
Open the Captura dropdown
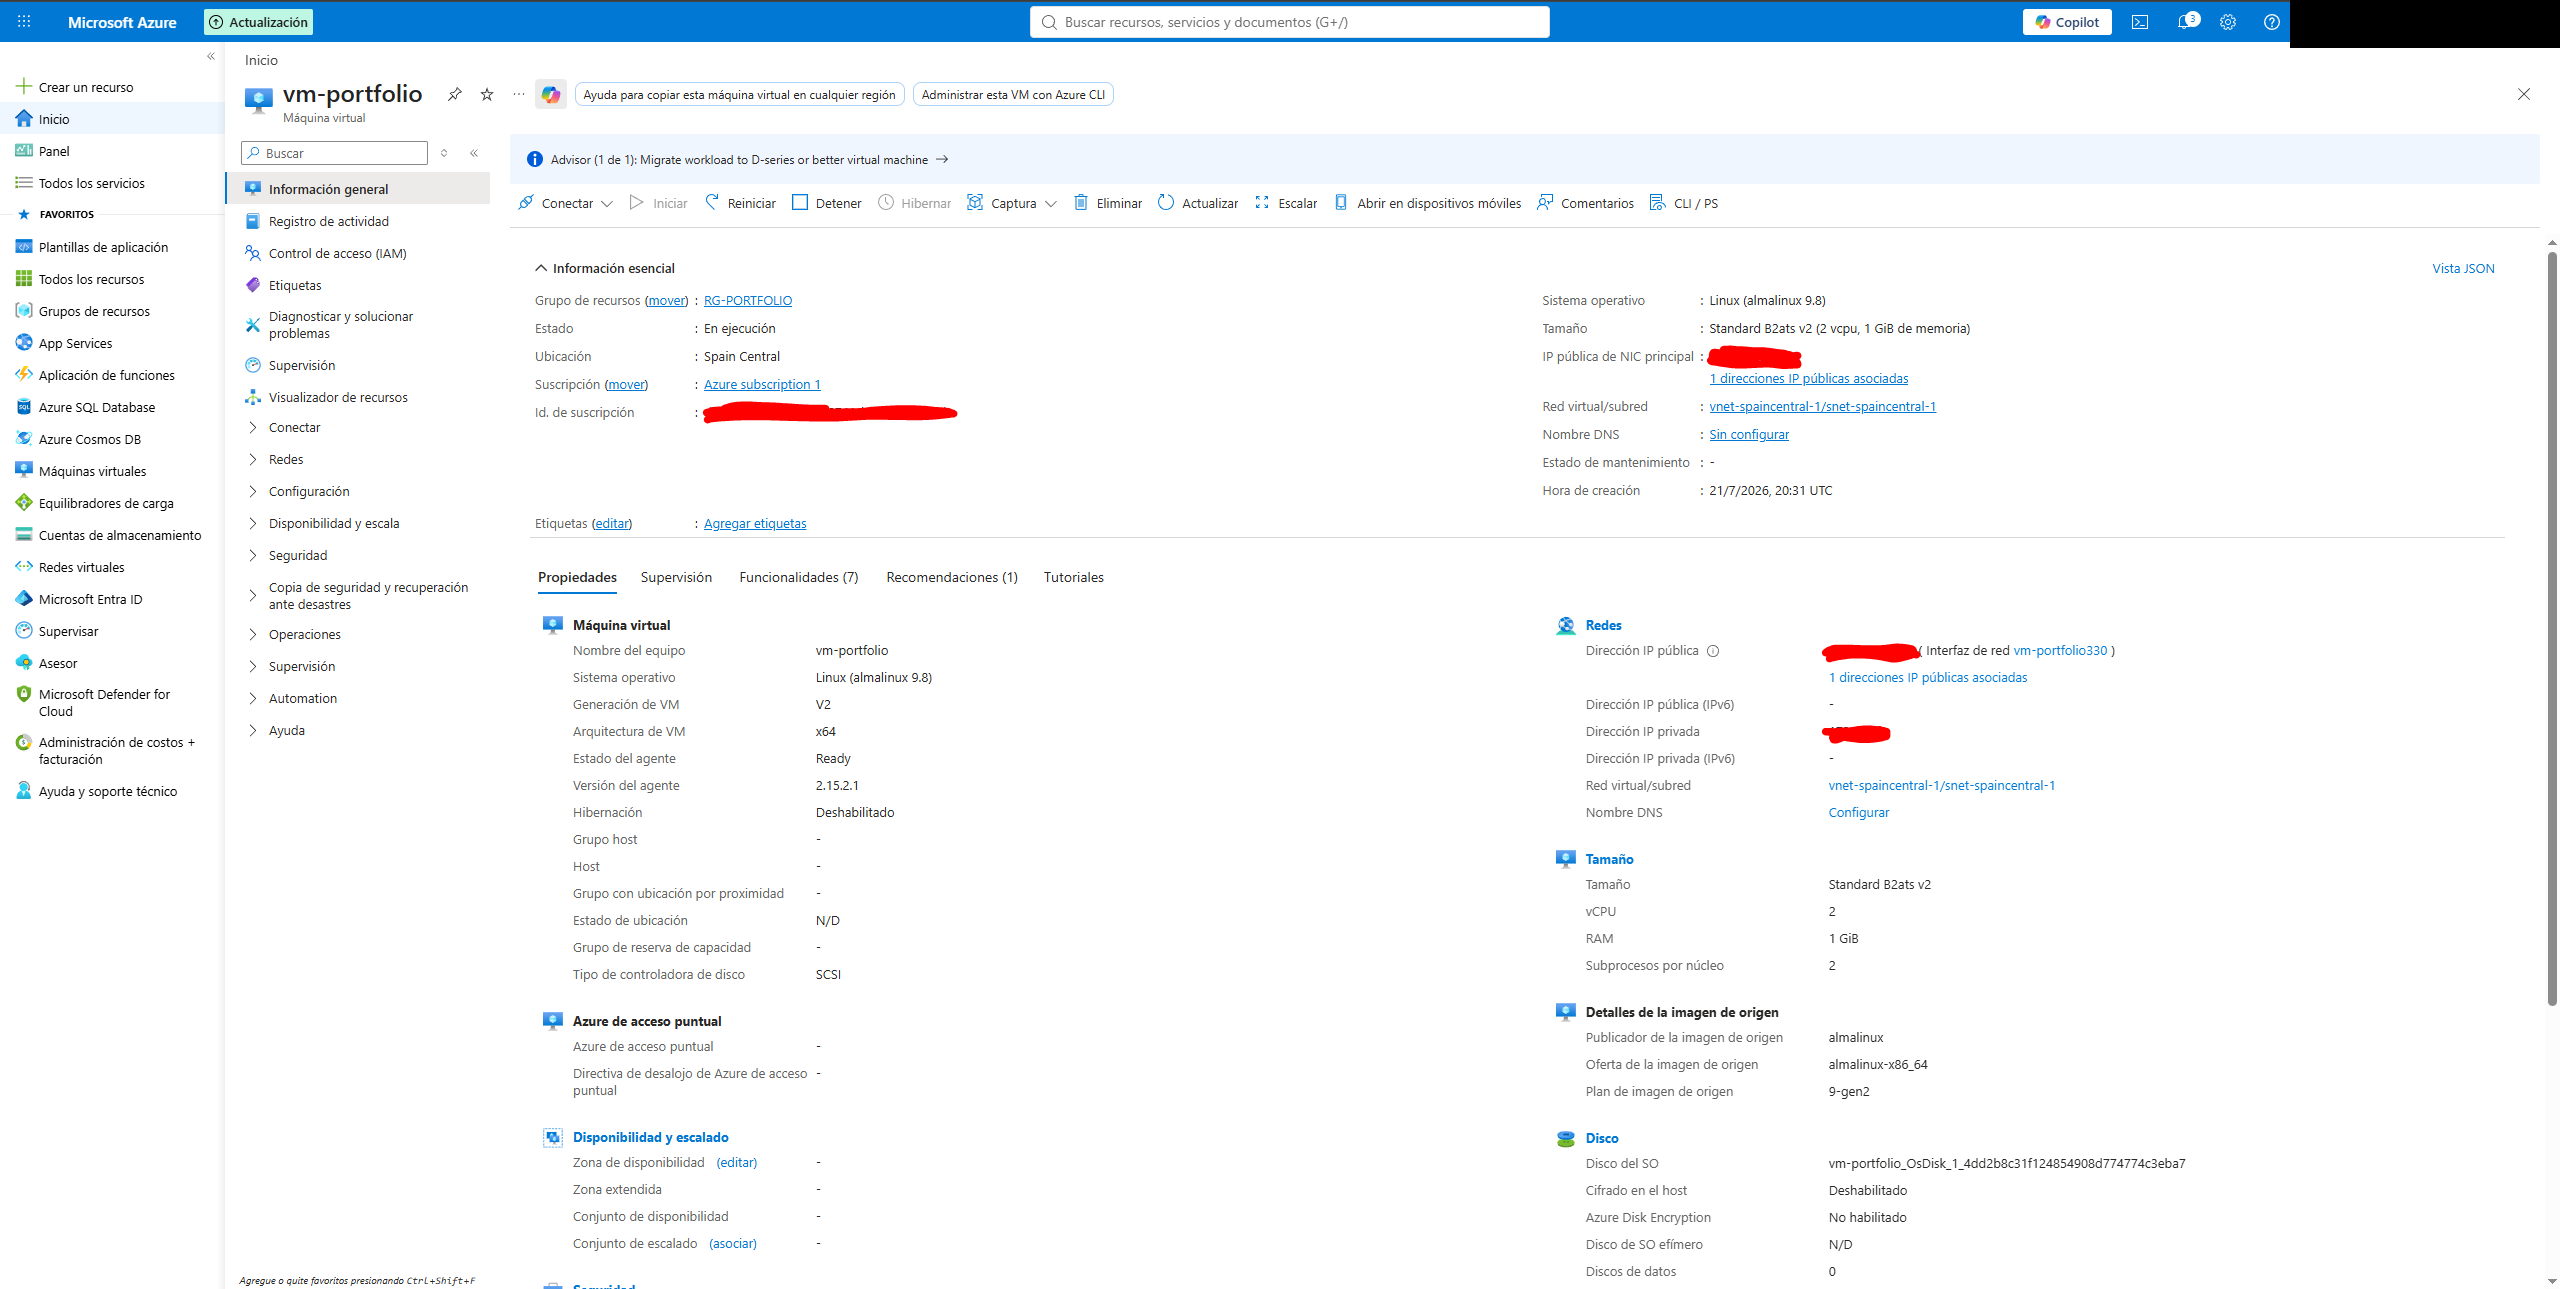[1012, 203]
